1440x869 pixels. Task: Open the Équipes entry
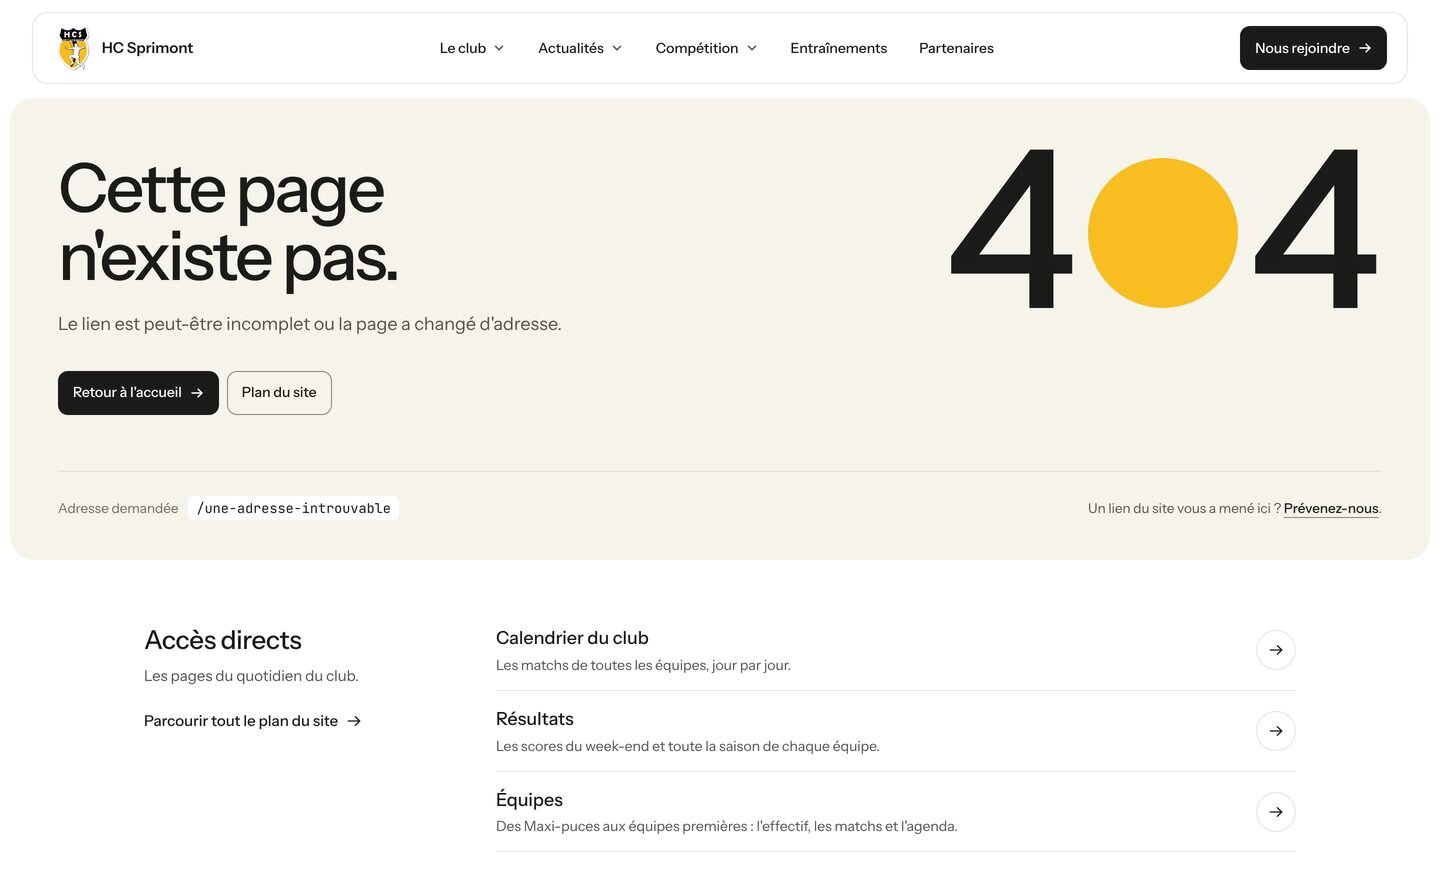[896, 812]
